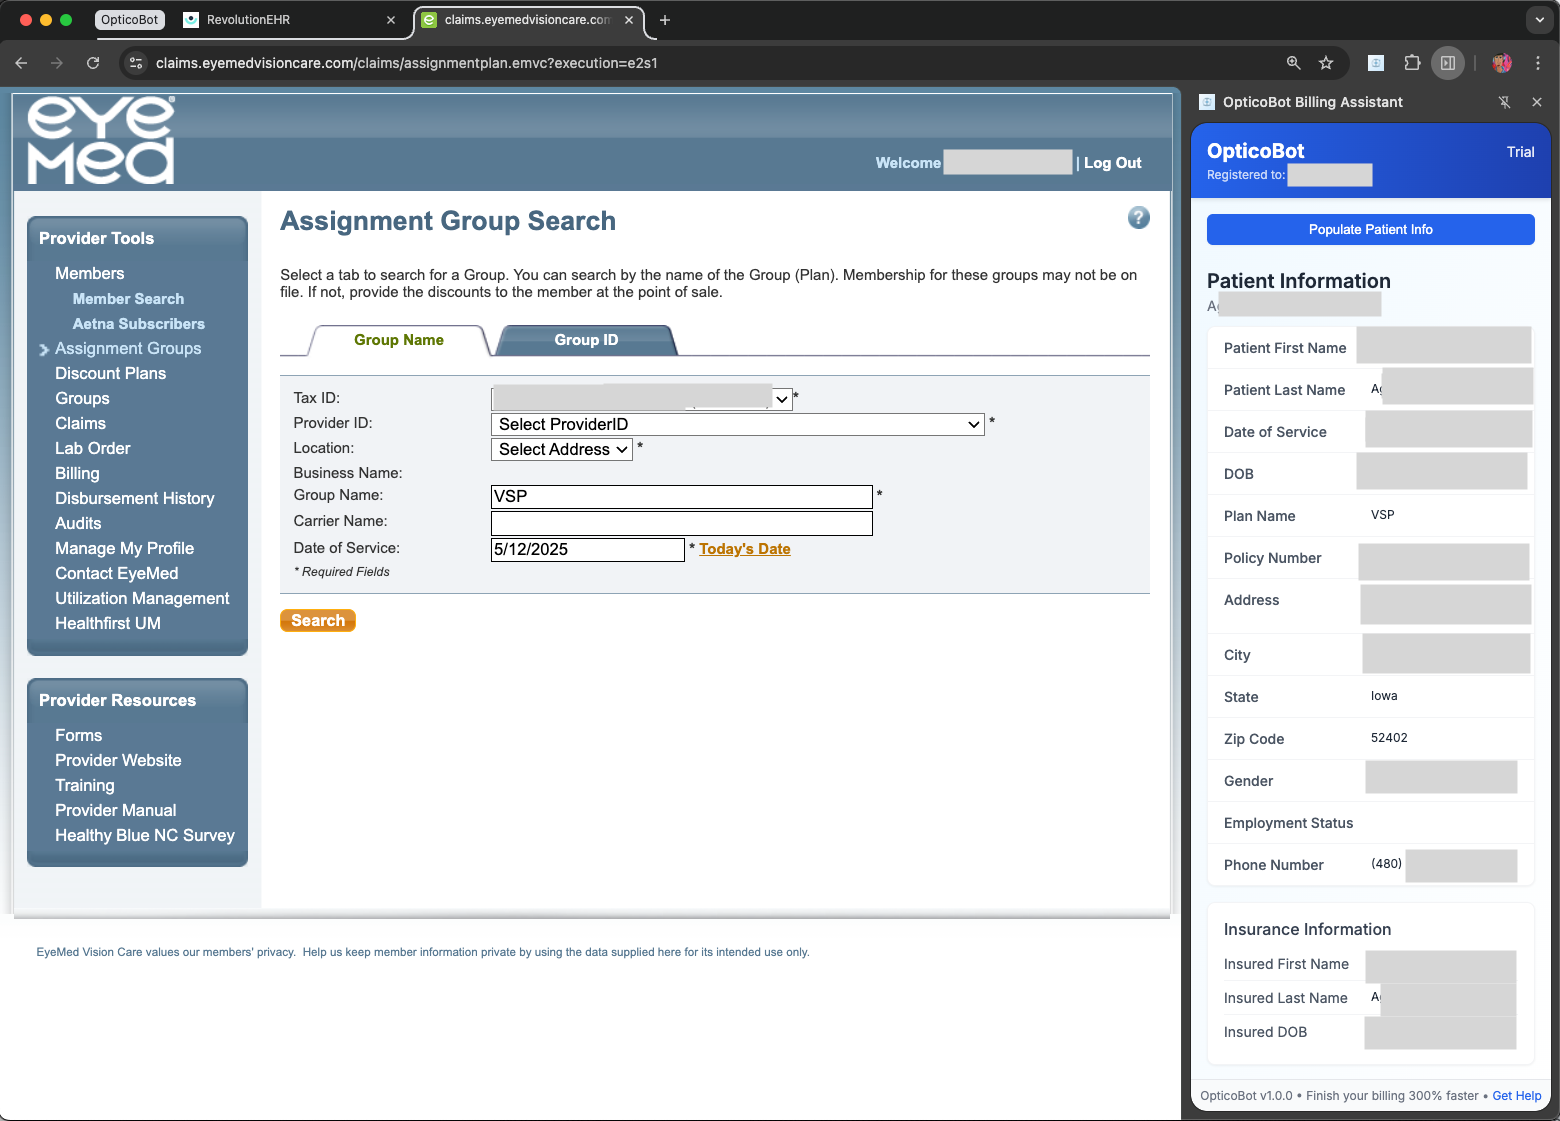Click the help question mark icon
This screenshot has height=1121, width=1560.
coord(1138,217)
